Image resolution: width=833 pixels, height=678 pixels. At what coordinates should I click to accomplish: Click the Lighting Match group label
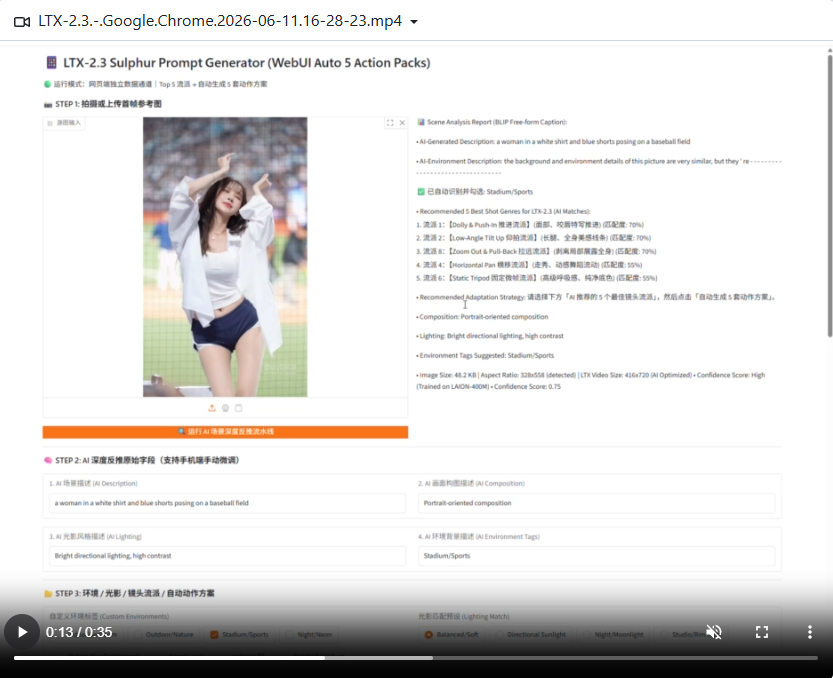(464, 616)
